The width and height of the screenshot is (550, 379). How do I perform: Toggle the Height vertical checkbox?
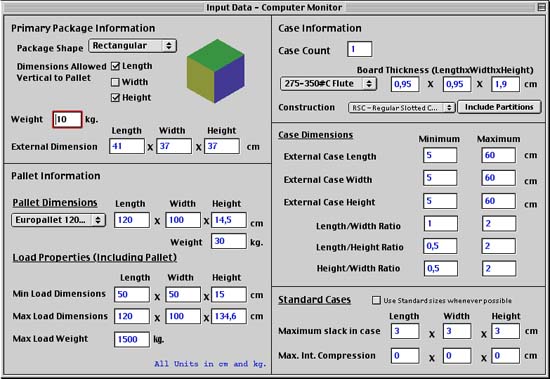[x=115, y=98]
